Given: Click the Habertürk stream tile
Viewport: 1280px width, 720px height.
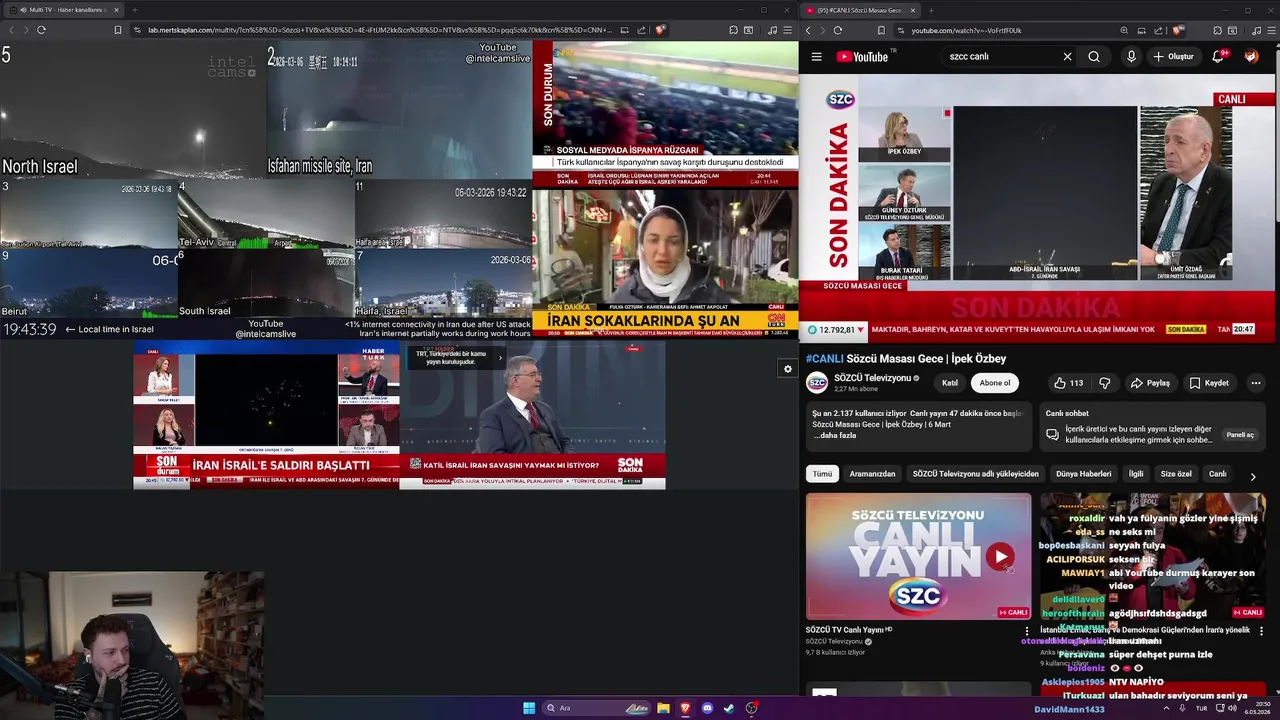Looking at the screenshot, I should tap(266, 415).
